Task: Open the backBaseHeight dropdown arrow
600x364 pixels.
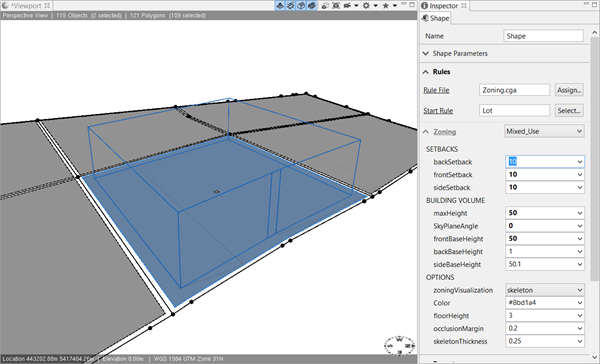Action: tap(579, 251)
